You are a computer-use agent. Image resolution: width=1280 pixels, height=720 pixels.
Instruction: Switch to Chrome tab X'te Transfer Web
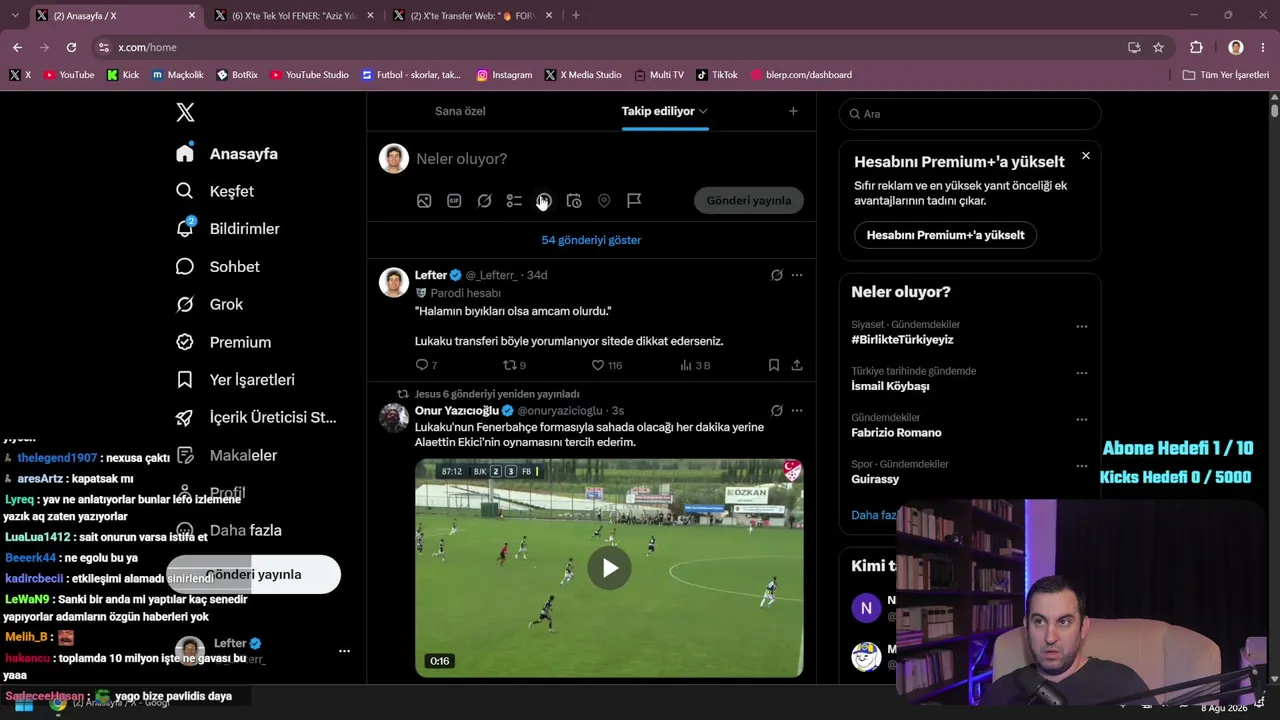click(473, 15)
